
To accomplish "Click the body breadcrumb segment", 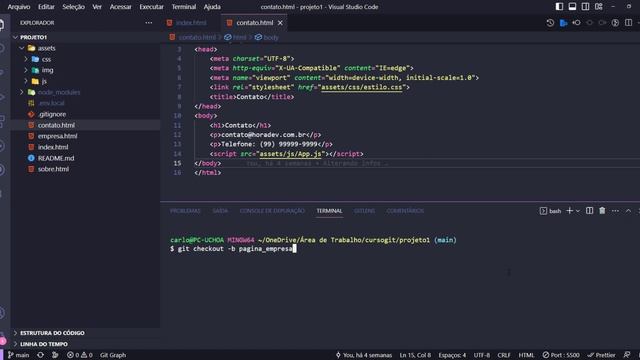I will [x=271, y=37].
